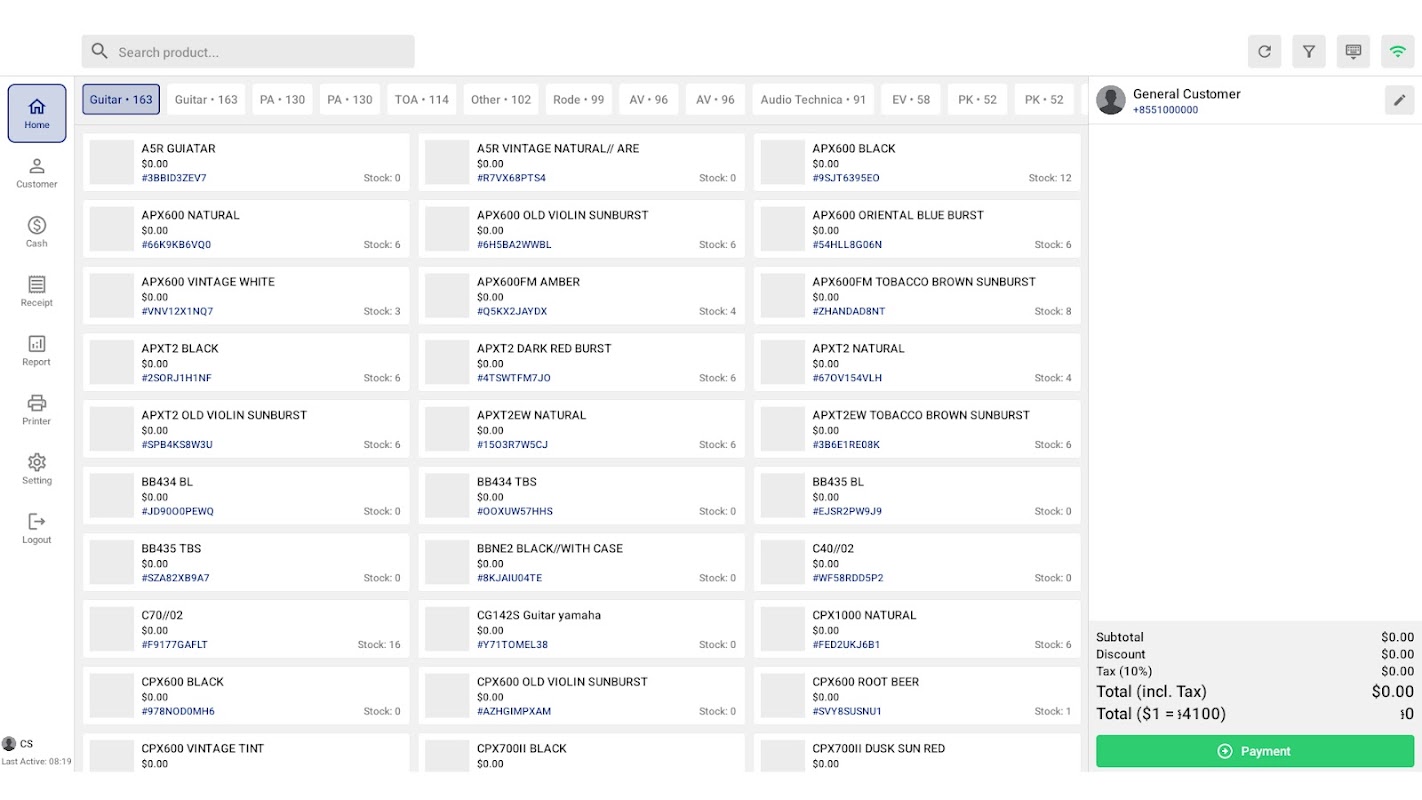Click product code #SZA82XB9A7

pos(175,578)
